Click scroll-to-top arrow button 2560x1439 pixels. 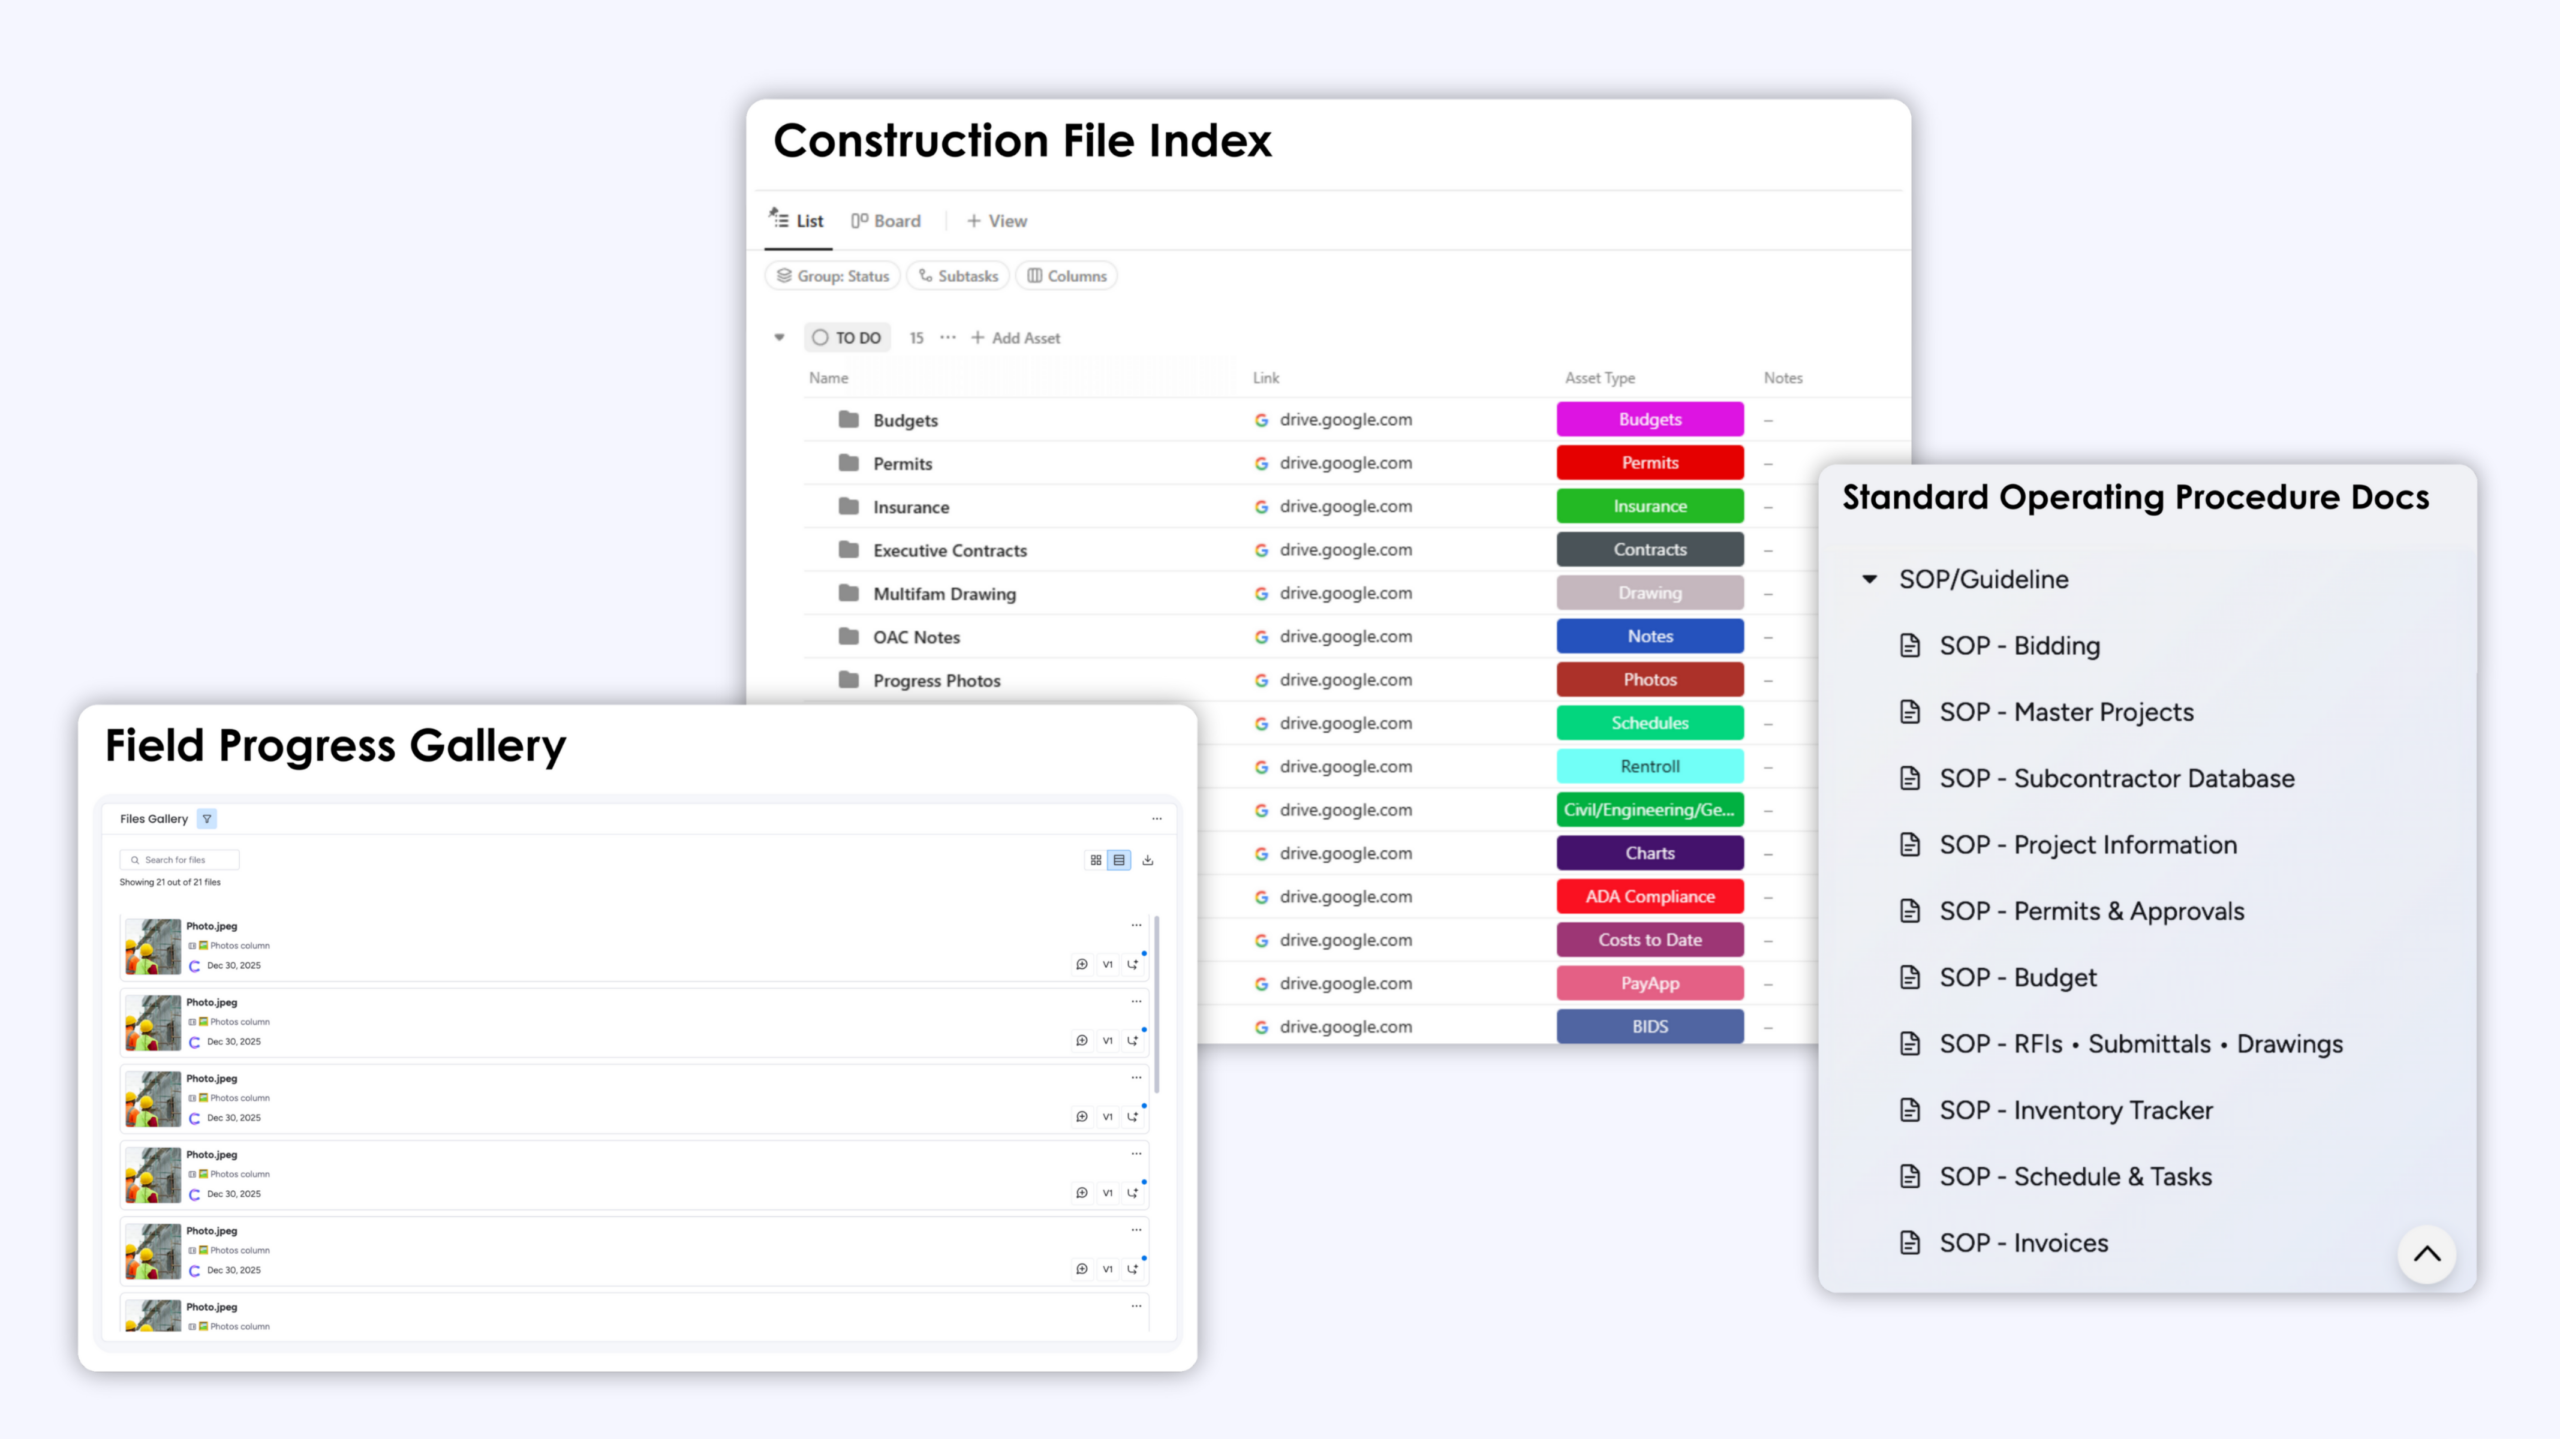pos(2426,1254)
